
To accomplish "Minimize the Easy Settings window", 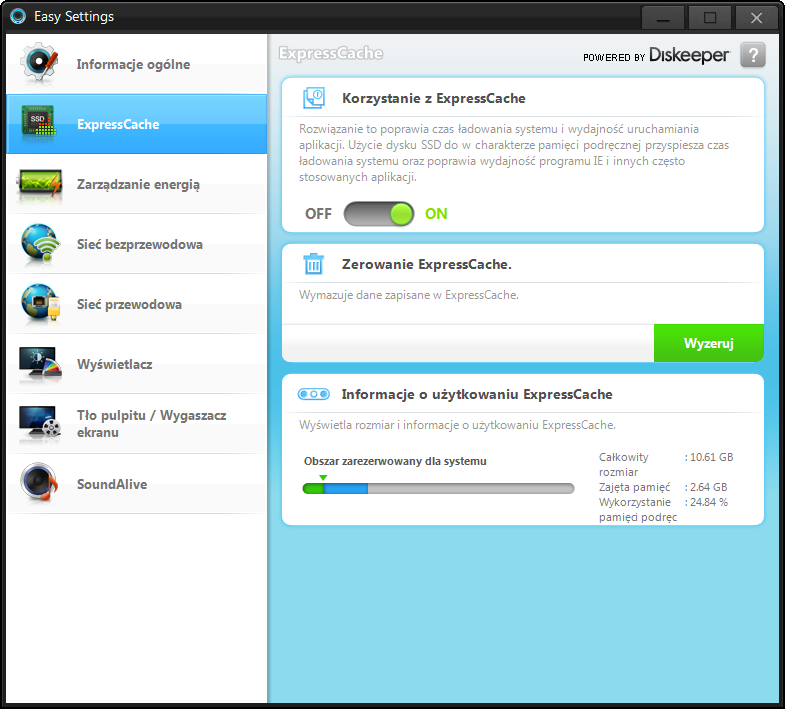I will (663, 18).
